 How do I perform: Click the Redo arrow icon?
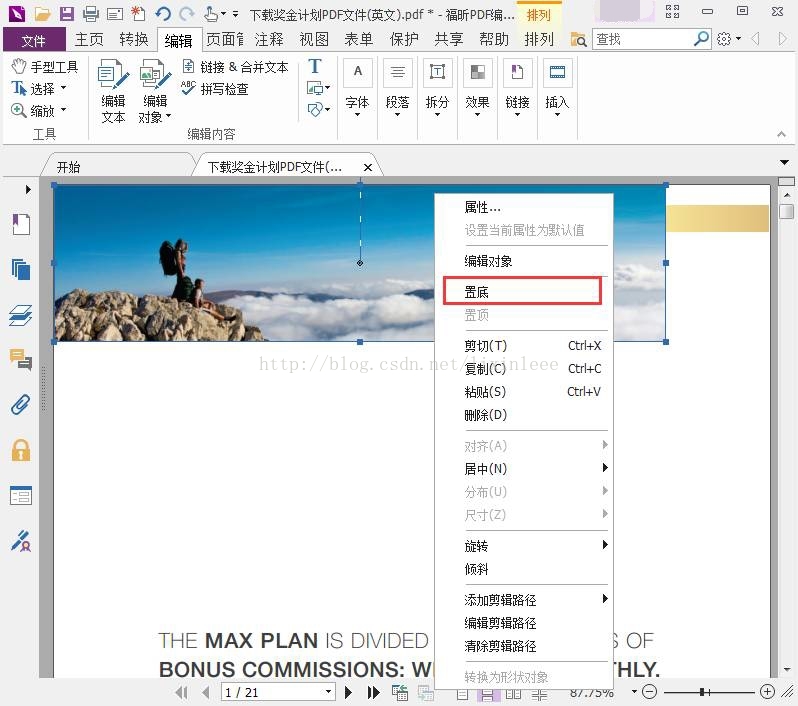(x=187, y=13)
